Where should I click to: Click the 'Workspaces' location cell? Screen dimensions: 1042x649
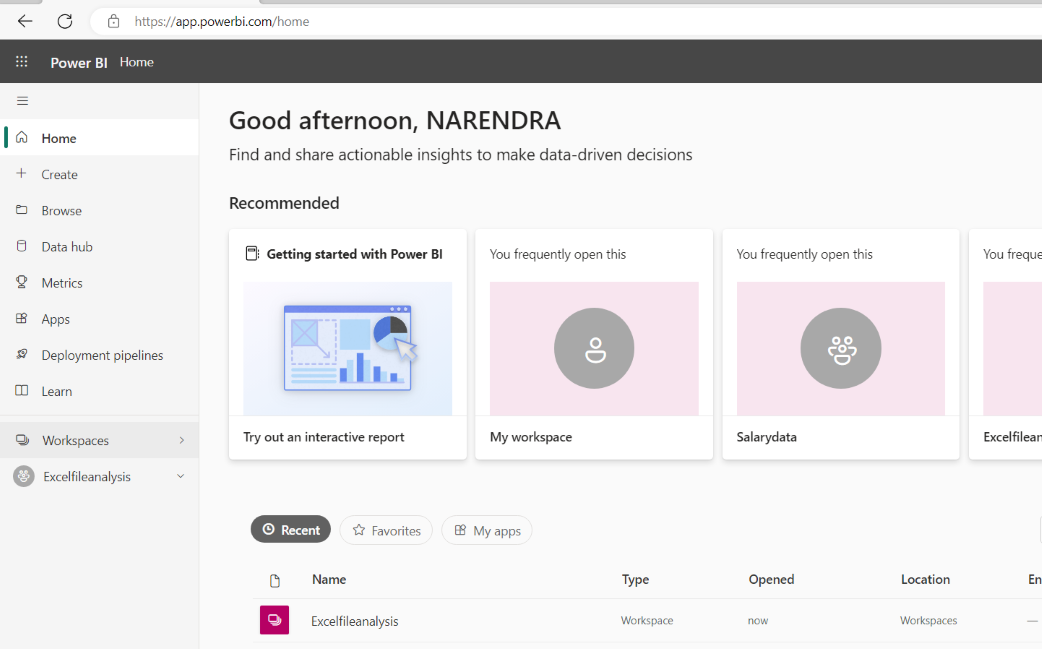(928, 620)
